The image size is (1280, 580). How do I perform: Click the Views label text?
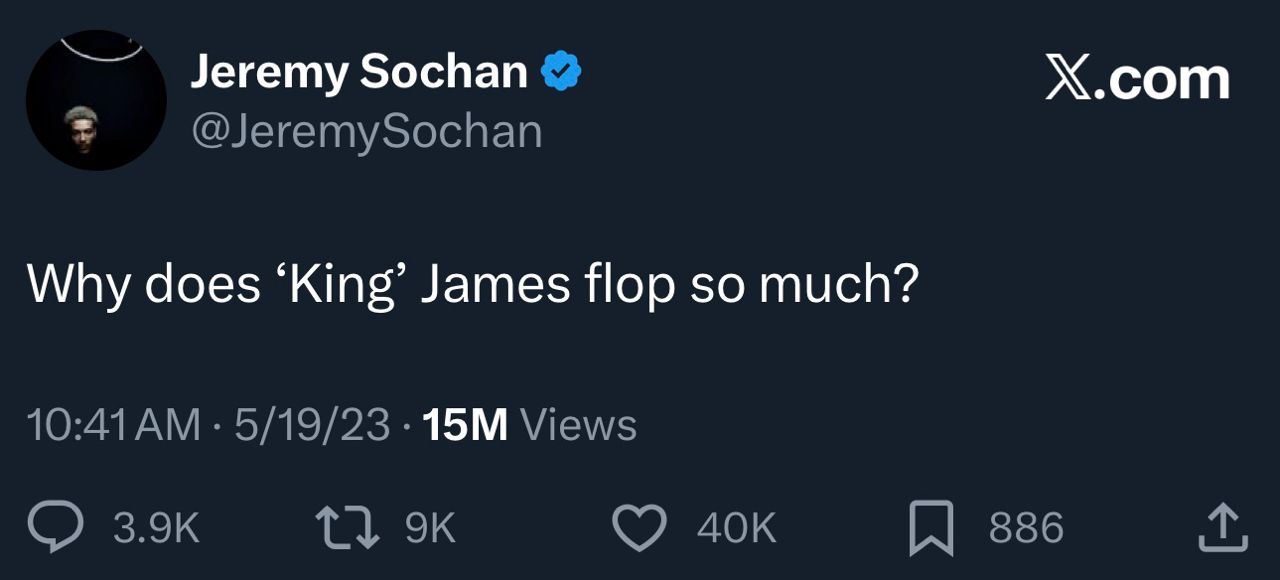(x=578, y=425)
